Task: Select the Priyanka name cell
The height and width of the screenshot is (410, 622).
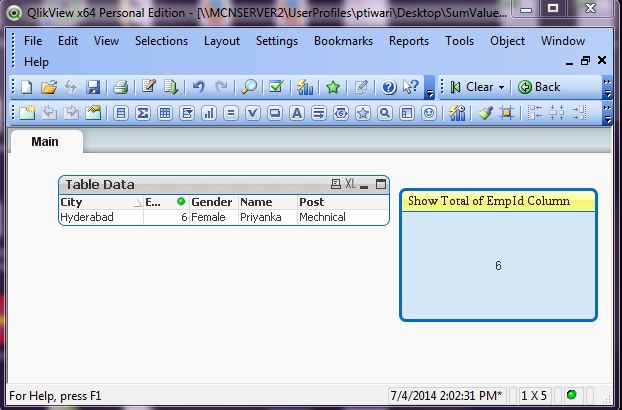Action: coord(268,217)
